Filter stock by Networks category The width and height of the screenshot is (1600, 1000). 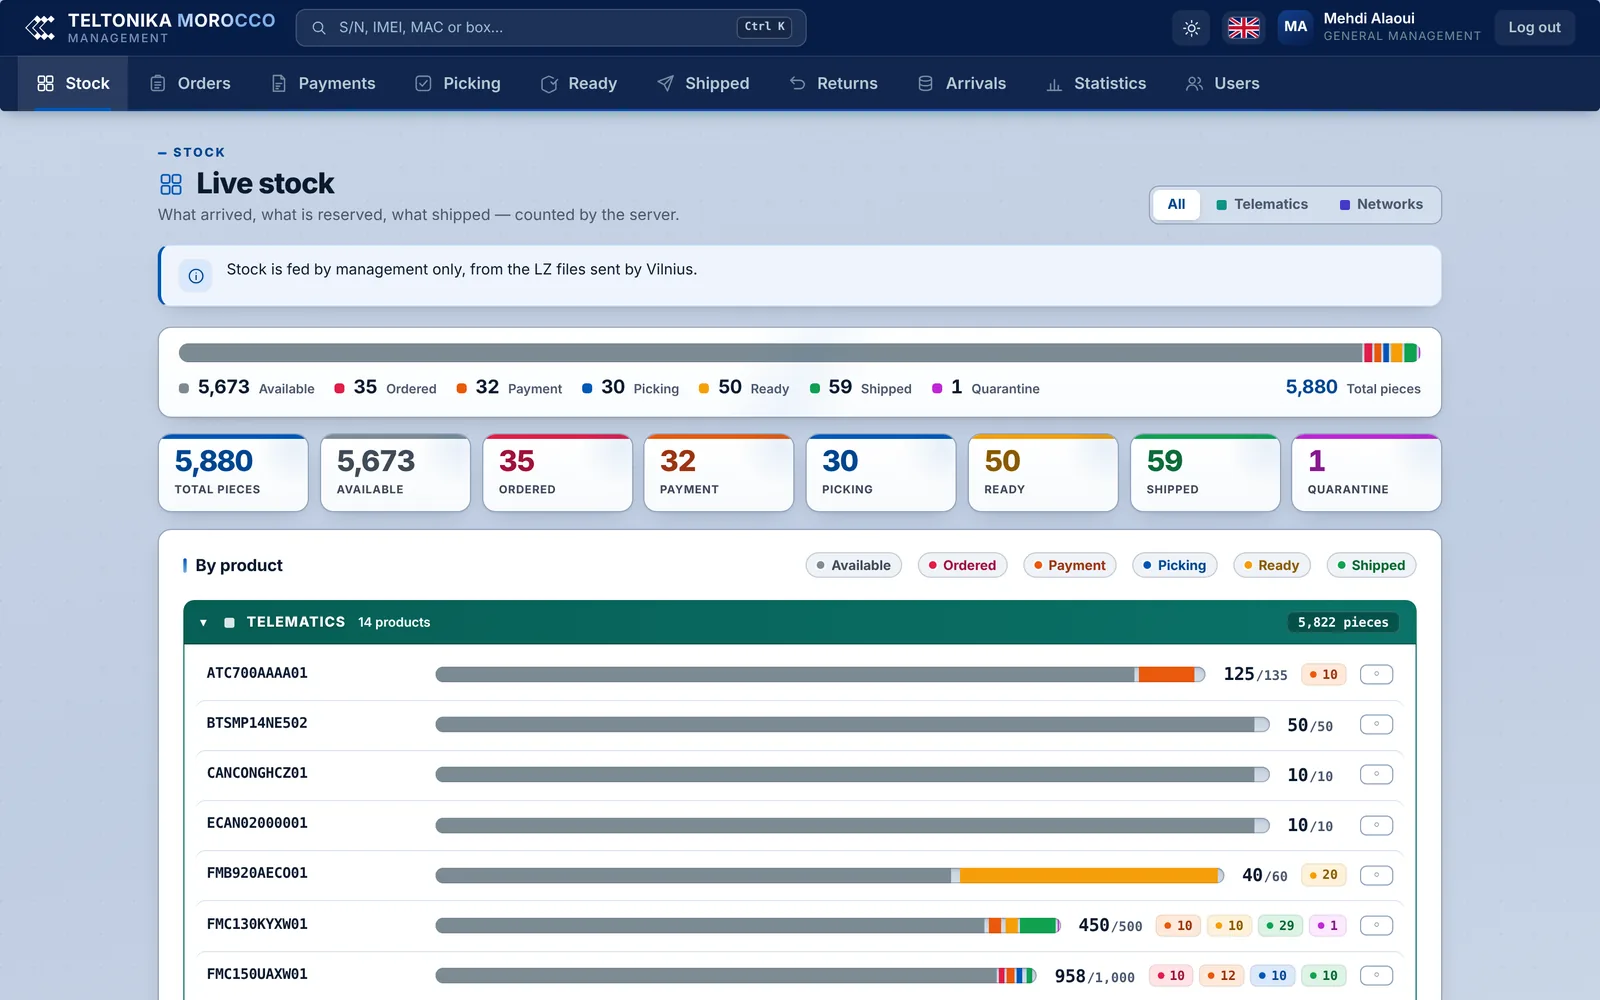(x=1381, y=205)
